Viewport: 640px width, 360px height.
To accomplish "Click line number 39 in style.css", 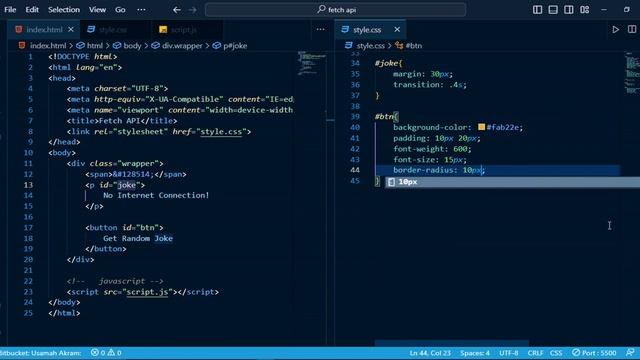I will pos(355,116).
